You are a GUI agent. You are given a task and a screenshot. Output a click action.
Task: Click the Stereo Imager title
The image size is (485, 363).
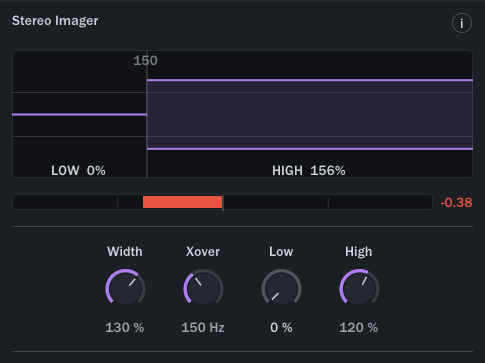(x=55, y=21)
